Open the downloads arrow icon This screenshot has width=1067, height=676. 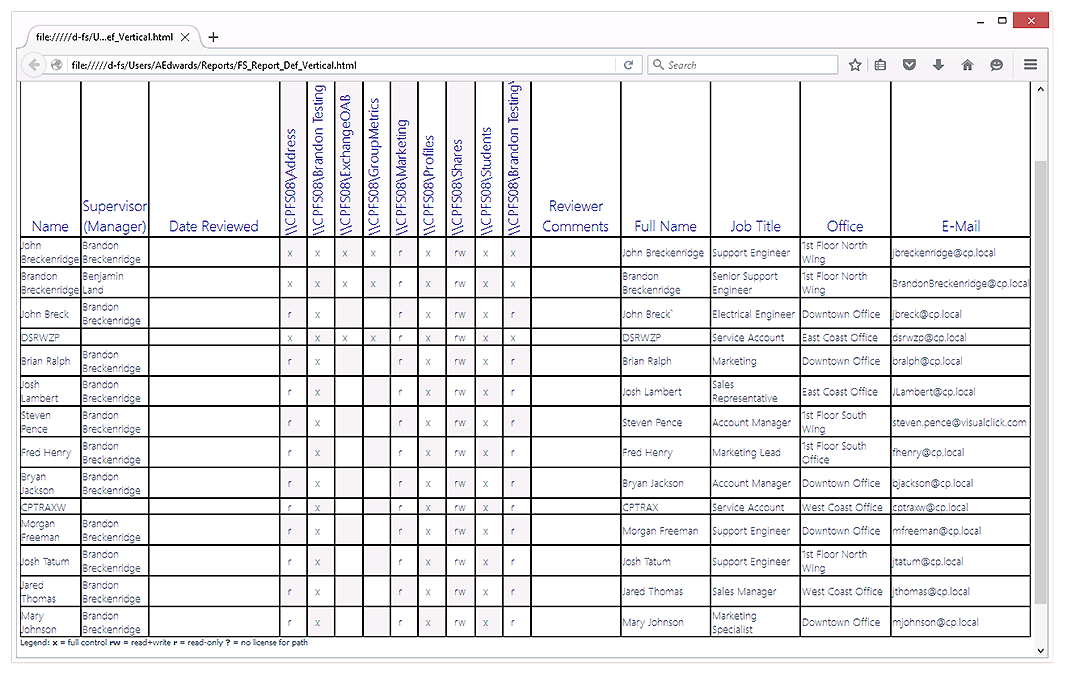click(x=938, y=65)
